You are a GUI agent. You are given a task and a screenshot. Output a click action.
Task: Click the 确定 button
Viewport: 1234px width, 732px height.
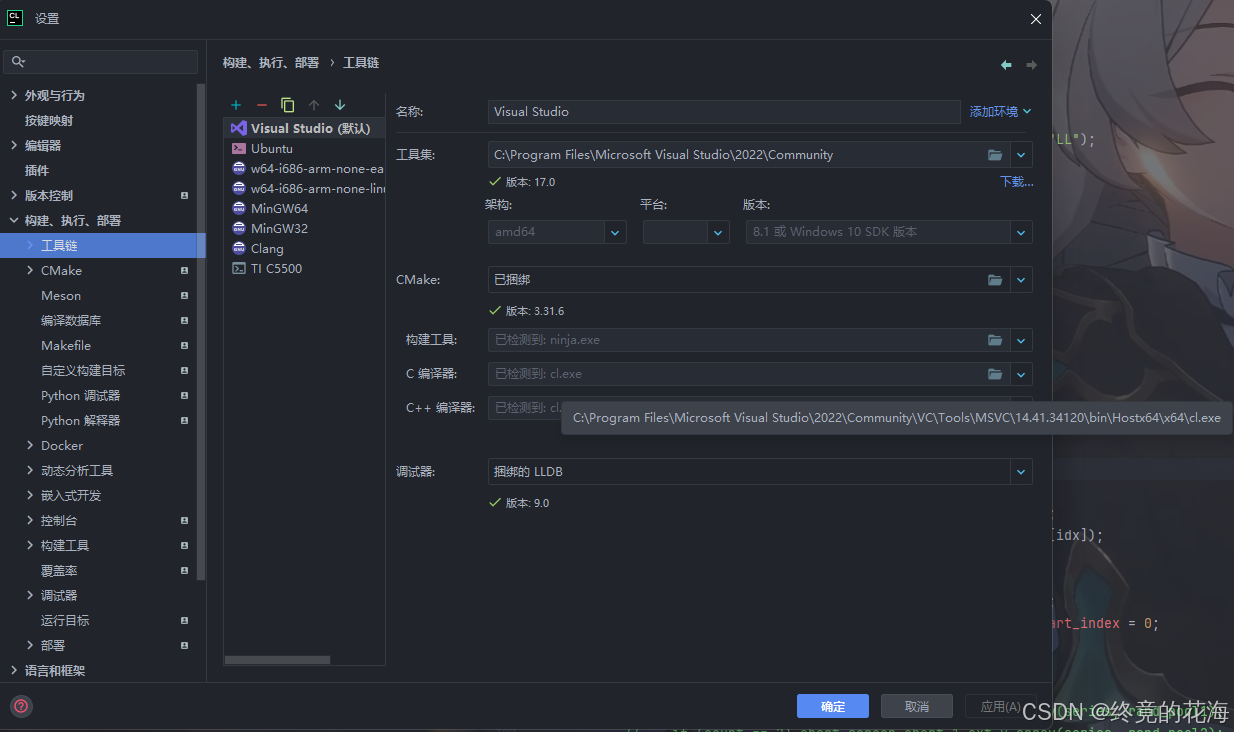(833, 706)
